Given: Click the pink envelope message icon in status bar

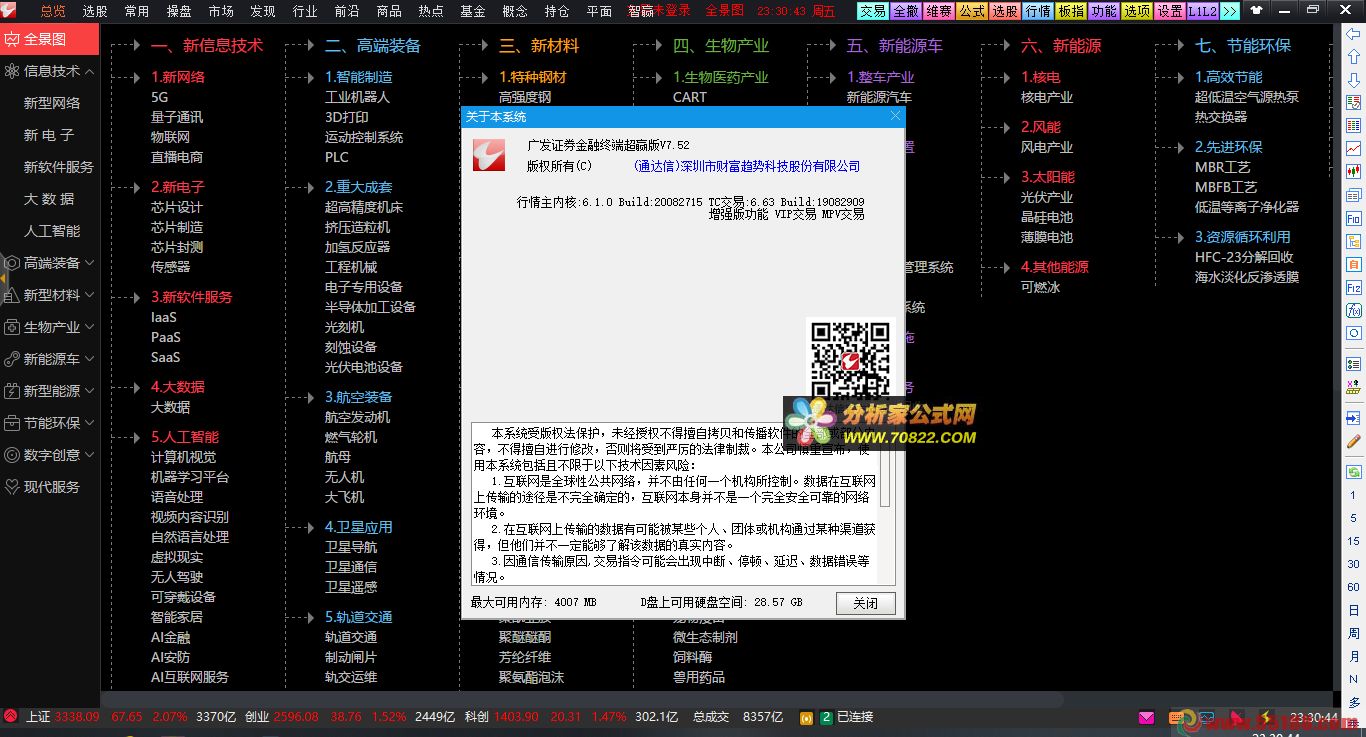Looking at the screenshot, I should point(1147,717).
